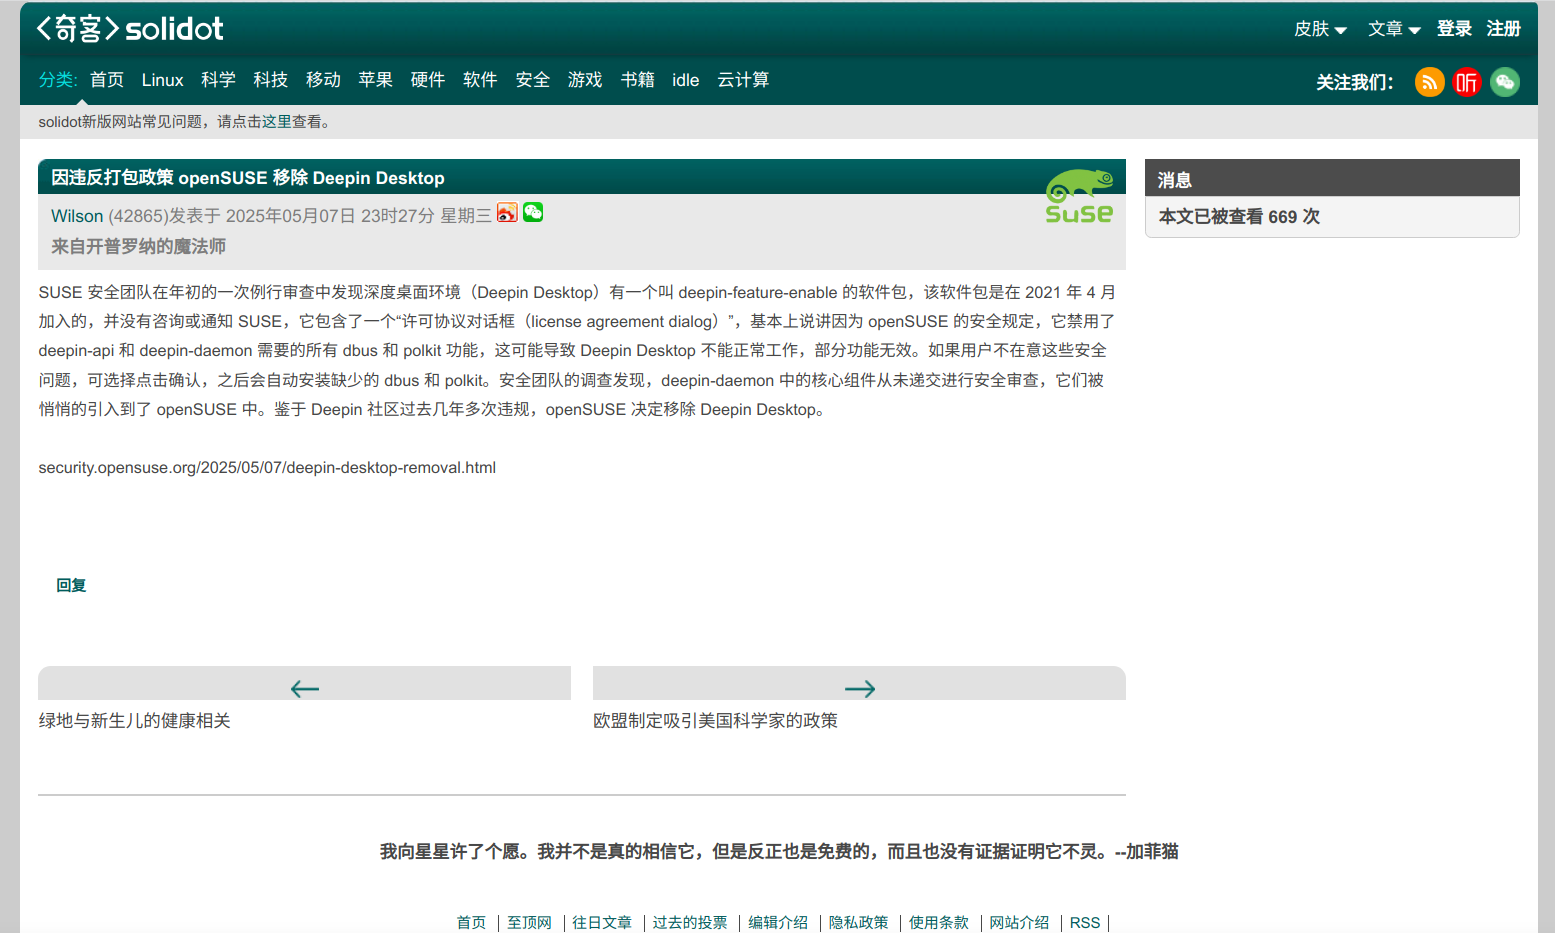Open the green WeChat follow icon

[x=1505, y=82]
